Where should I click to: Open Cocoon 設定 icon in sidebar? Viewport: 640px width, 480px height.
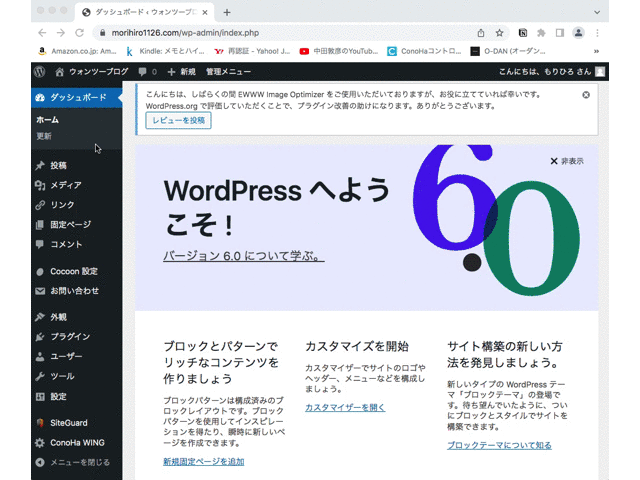[x=40, y=271]
